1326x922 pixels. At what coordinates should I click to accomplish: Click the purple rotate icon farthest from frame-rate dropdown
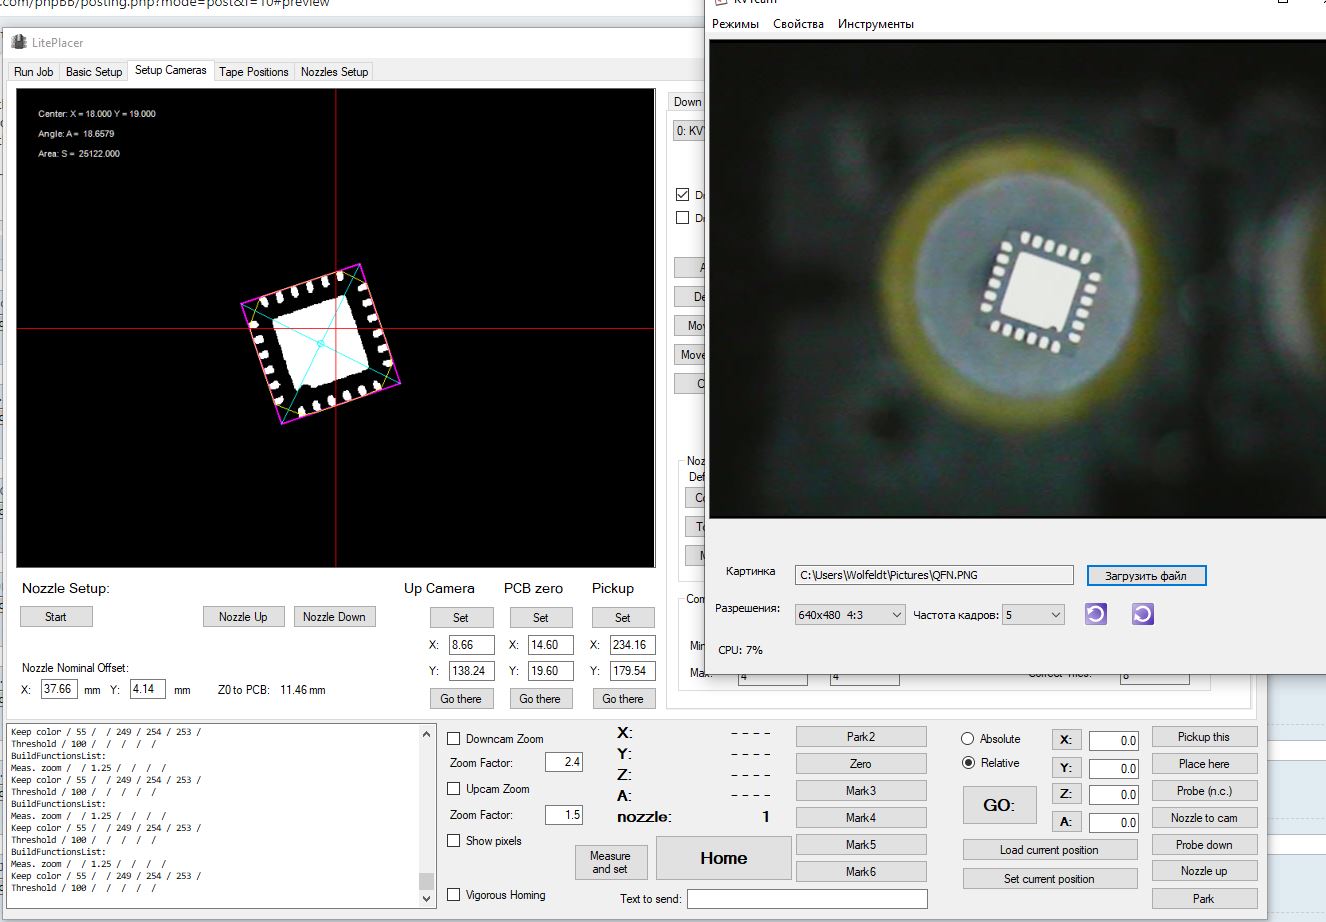point(1143,614)
